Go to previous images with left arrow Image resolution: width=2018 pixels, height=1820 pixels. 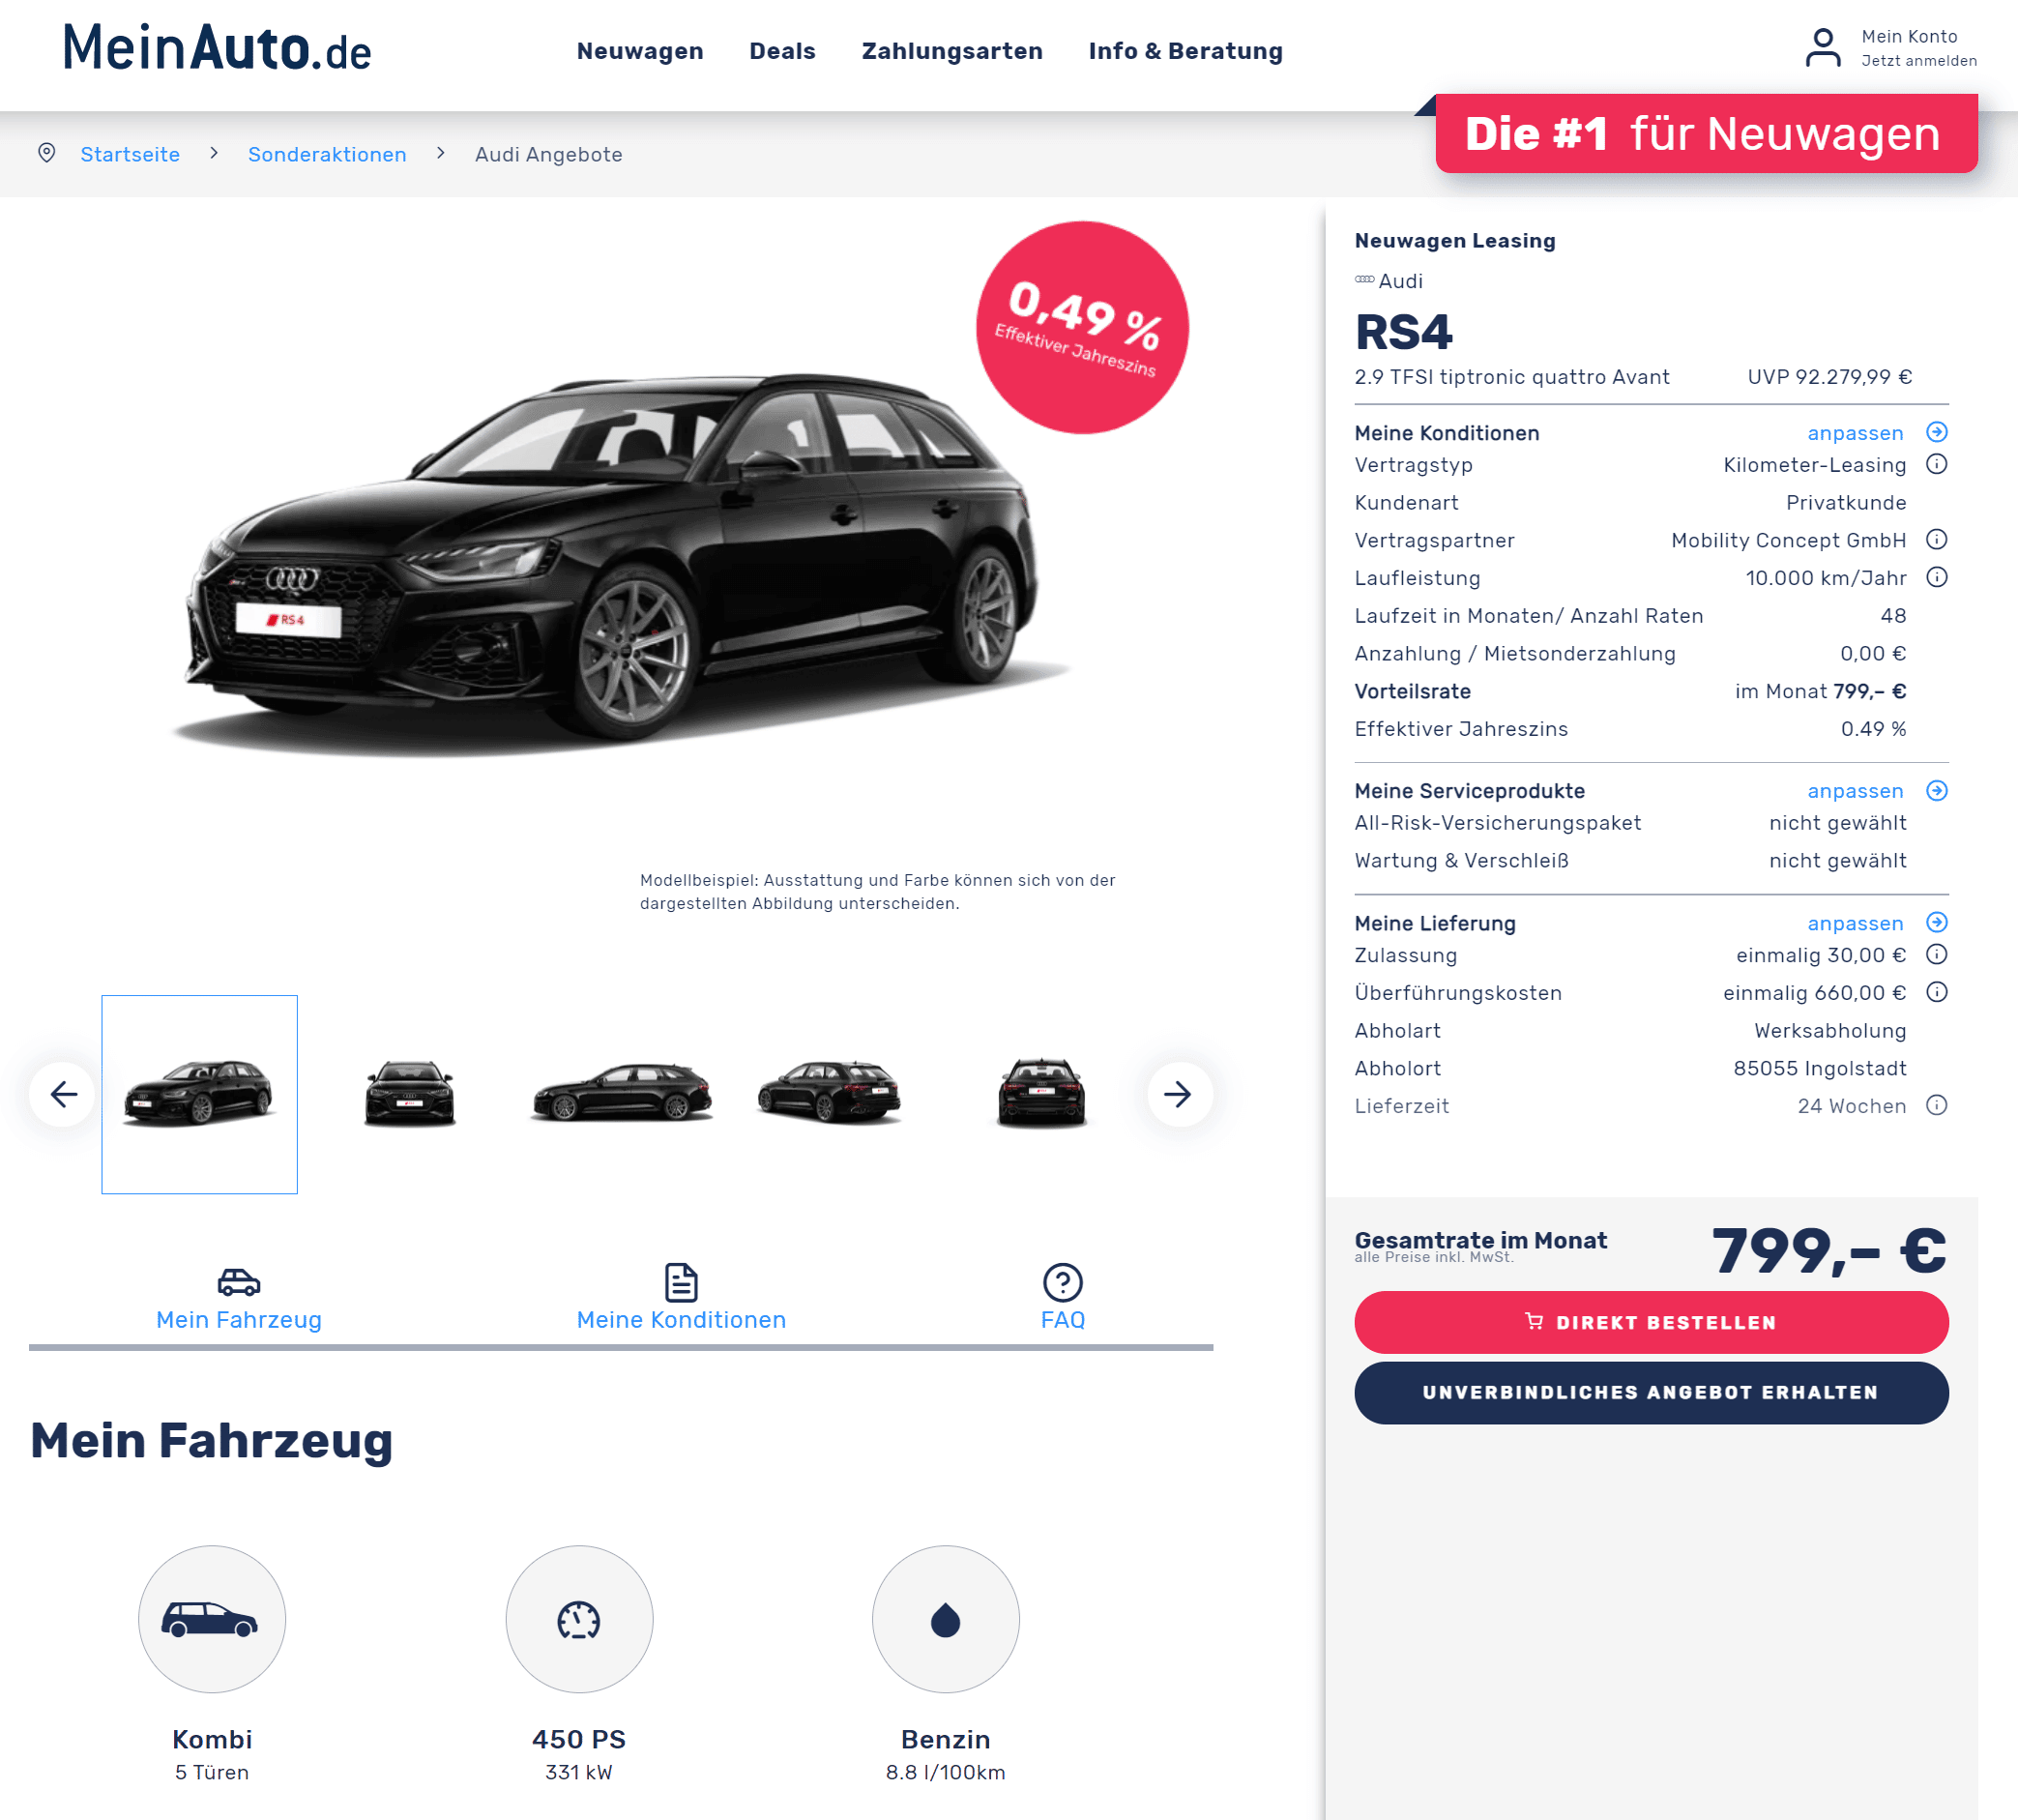tap(63, 1094)
